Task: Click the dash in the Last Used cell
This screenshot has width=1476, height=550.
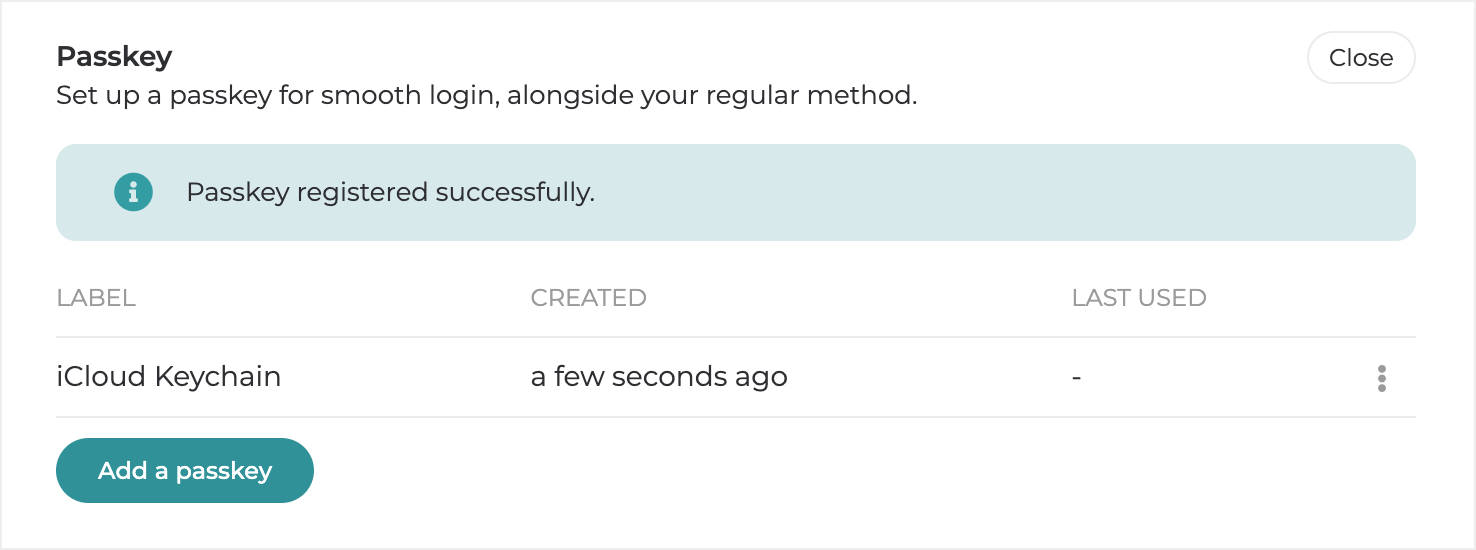Action: 1077,378
